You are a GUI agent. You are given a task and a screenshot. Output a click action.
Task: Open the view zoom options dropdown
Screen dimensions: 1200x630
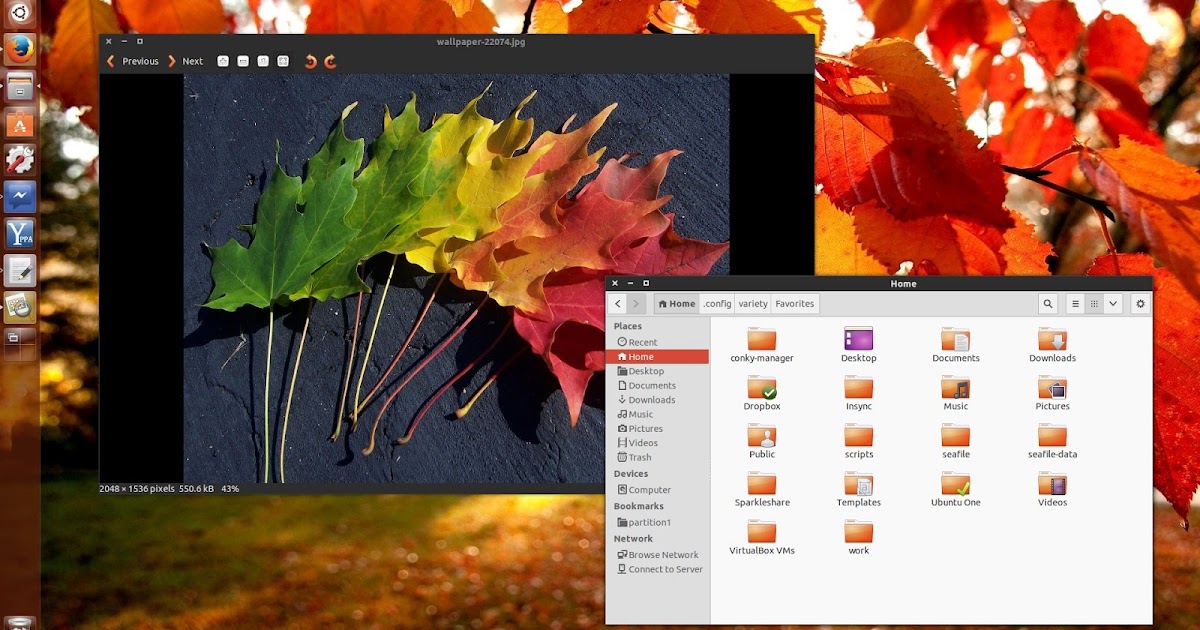coord(1112,303)
